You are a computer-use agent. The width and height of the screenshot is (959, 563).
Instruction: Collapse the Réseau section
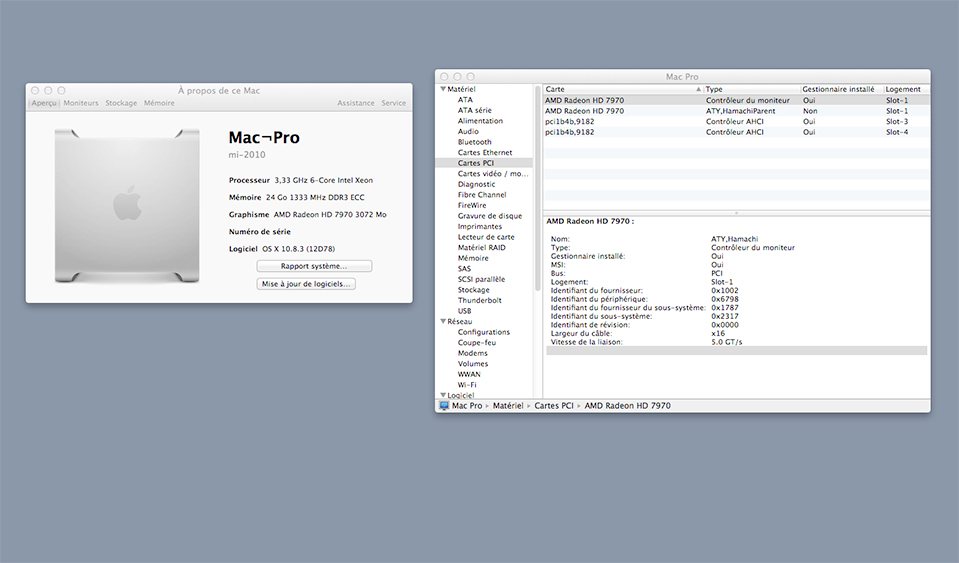[x=443, y=322]
